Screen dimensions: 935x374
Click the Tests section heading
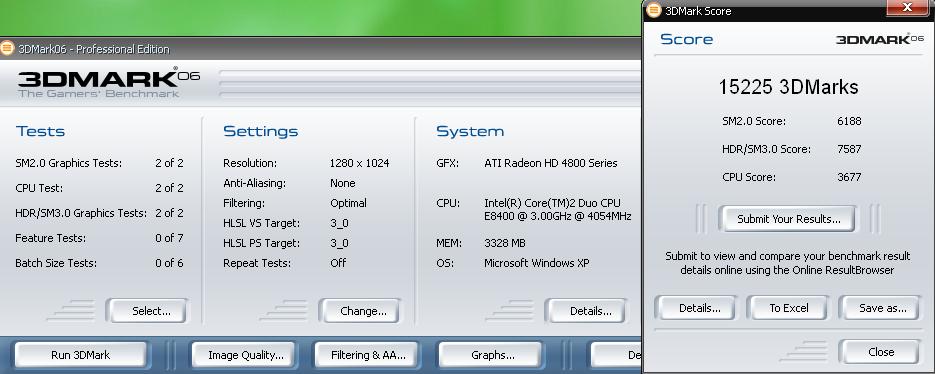pyautogui.click(x=40, y=131)
